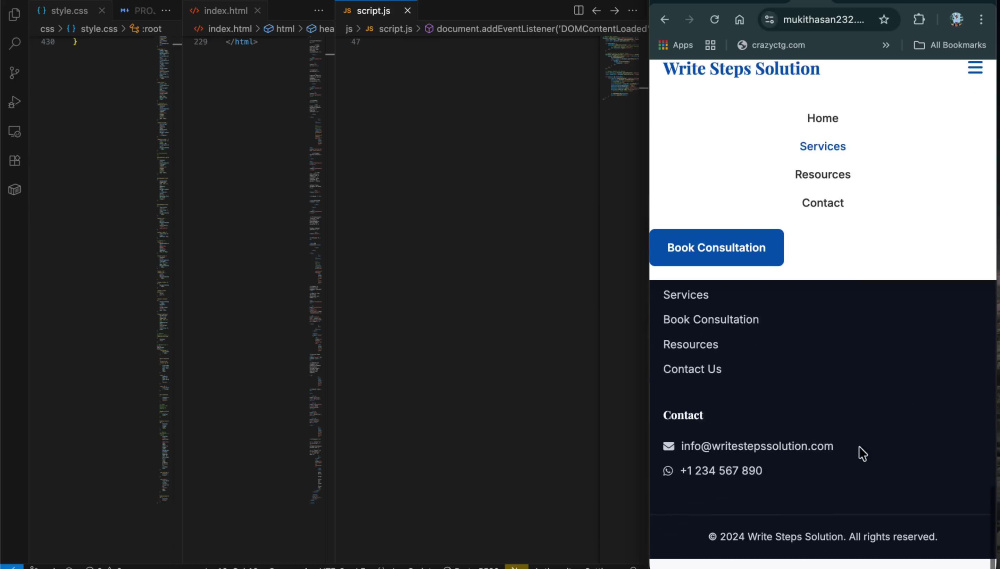Close the script.js tab
Image resolution: width=1000 pixels, height=569 pixels.
click(x=408, y=11)
